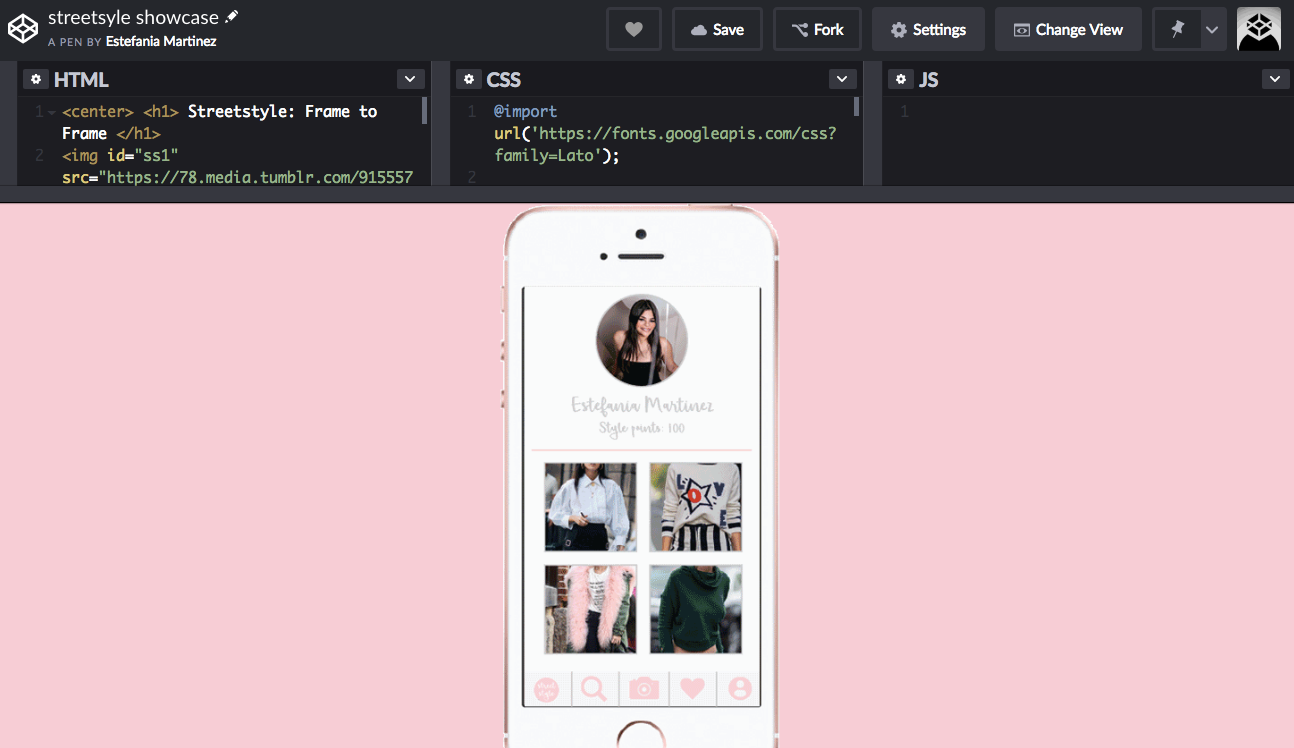Click the img id="ss1" line in HTML

(x=120, y=155)
